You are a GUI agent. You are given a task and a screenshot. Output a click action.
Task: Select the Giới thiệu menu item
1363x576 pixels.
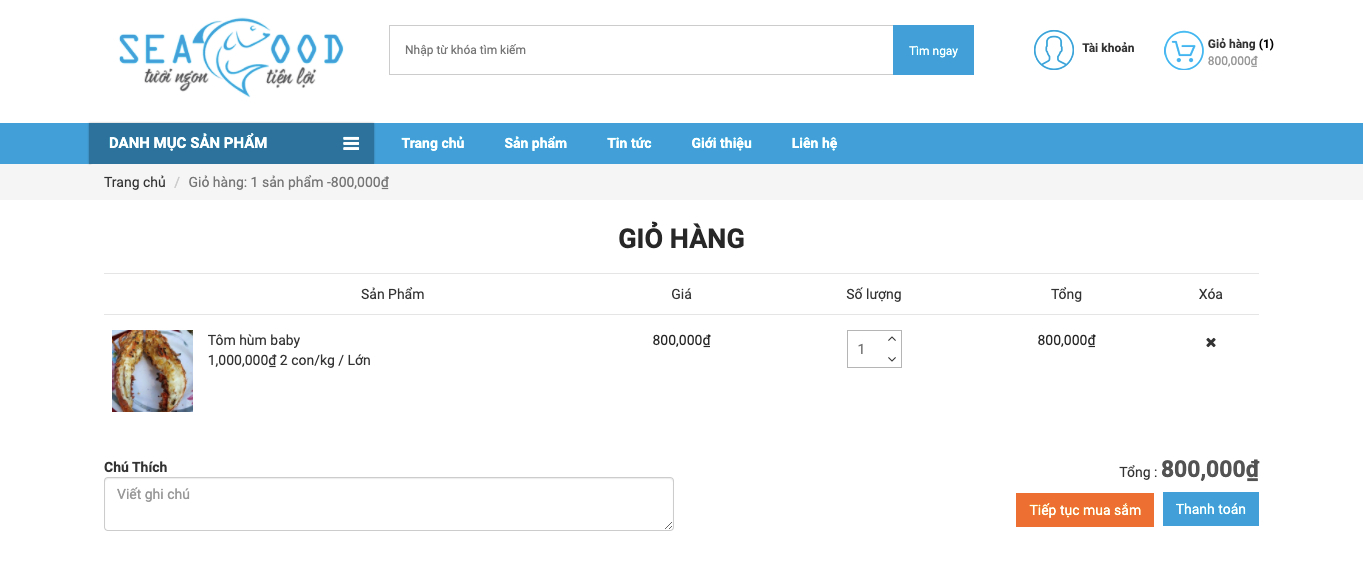point(721,143)
